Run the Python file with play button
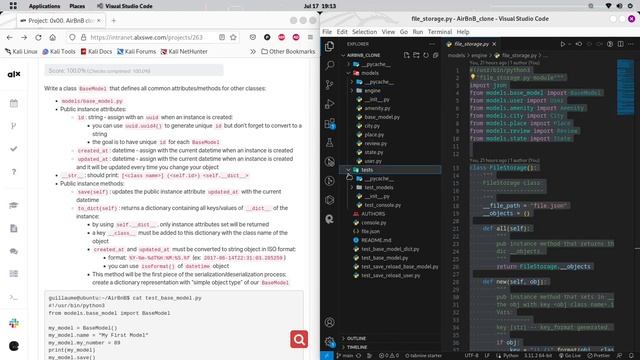Screen dimensions: 640x360 [x=562, y=44]
